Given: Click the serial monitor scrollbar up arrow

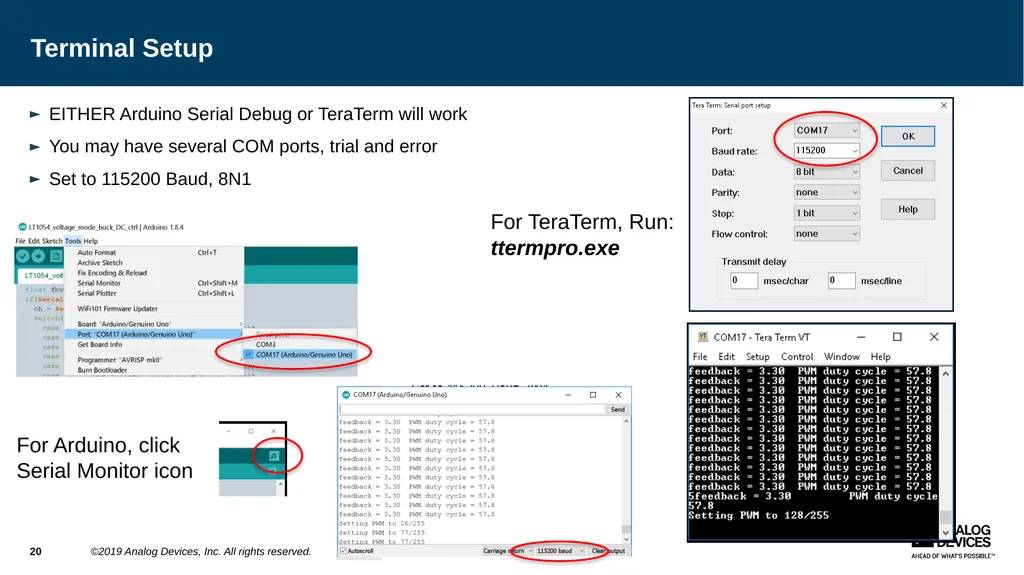Looking at the screenshot, I should pos(626,422).
